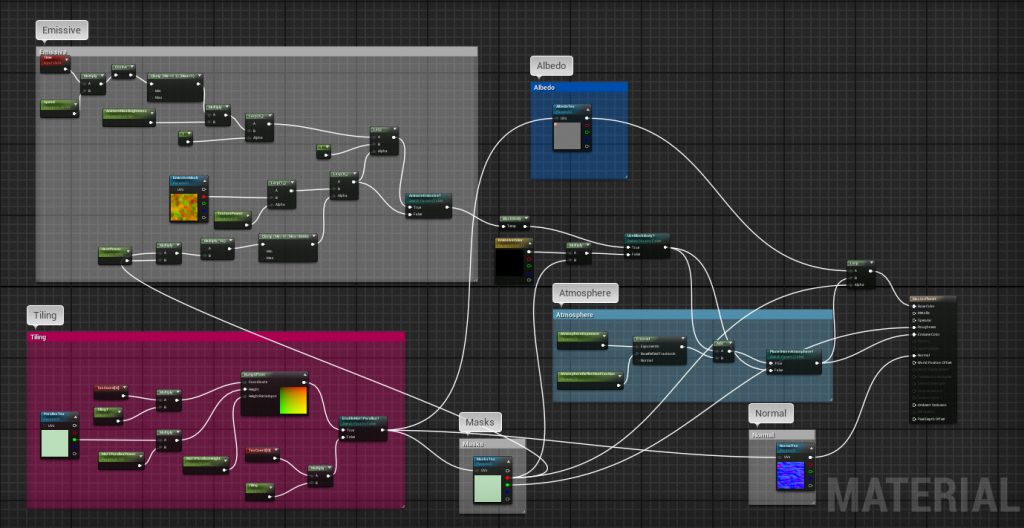Click the static switch node in Tiling
This screenshot has width=1024, height=528.
point(362,420)
